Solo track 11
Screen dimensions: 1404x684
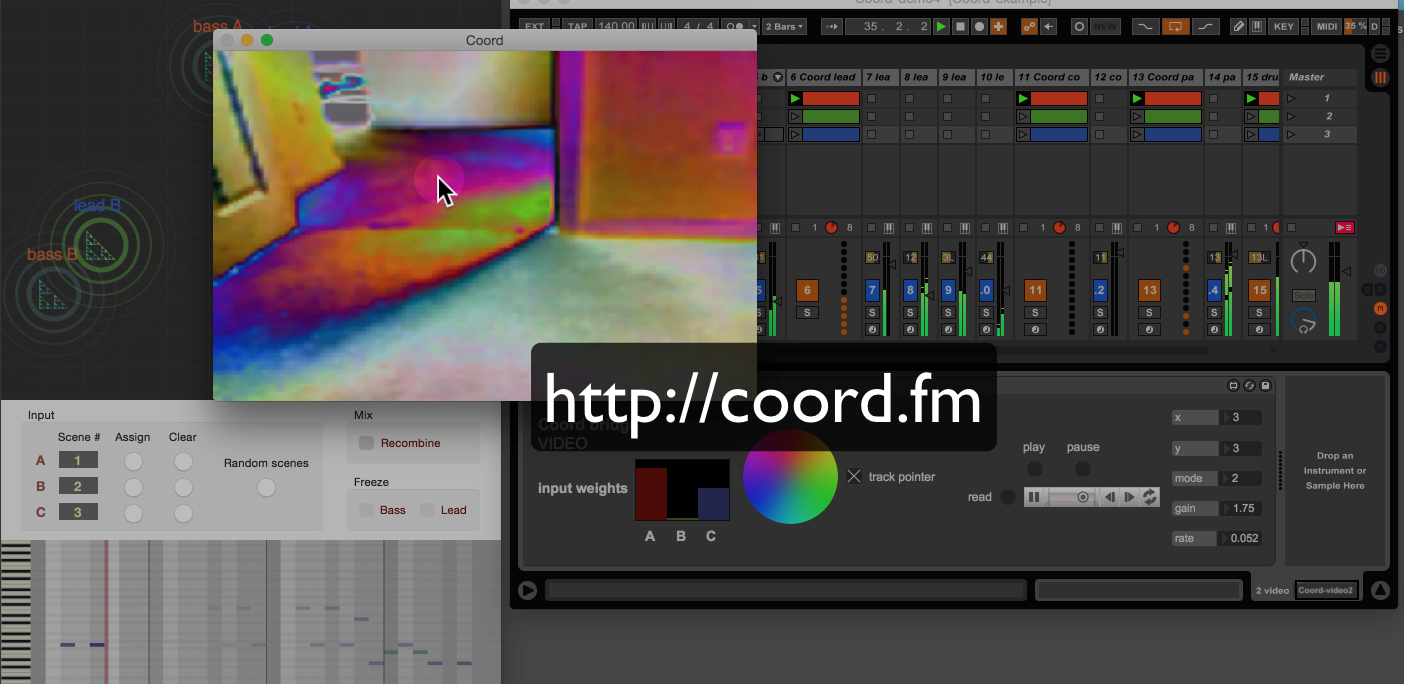pos(1035,313)
